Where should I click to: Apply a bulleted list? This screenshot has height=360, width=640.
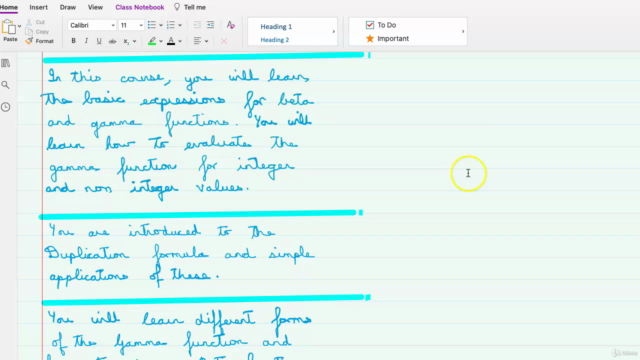pyautogui.click(x=151, y=25)
